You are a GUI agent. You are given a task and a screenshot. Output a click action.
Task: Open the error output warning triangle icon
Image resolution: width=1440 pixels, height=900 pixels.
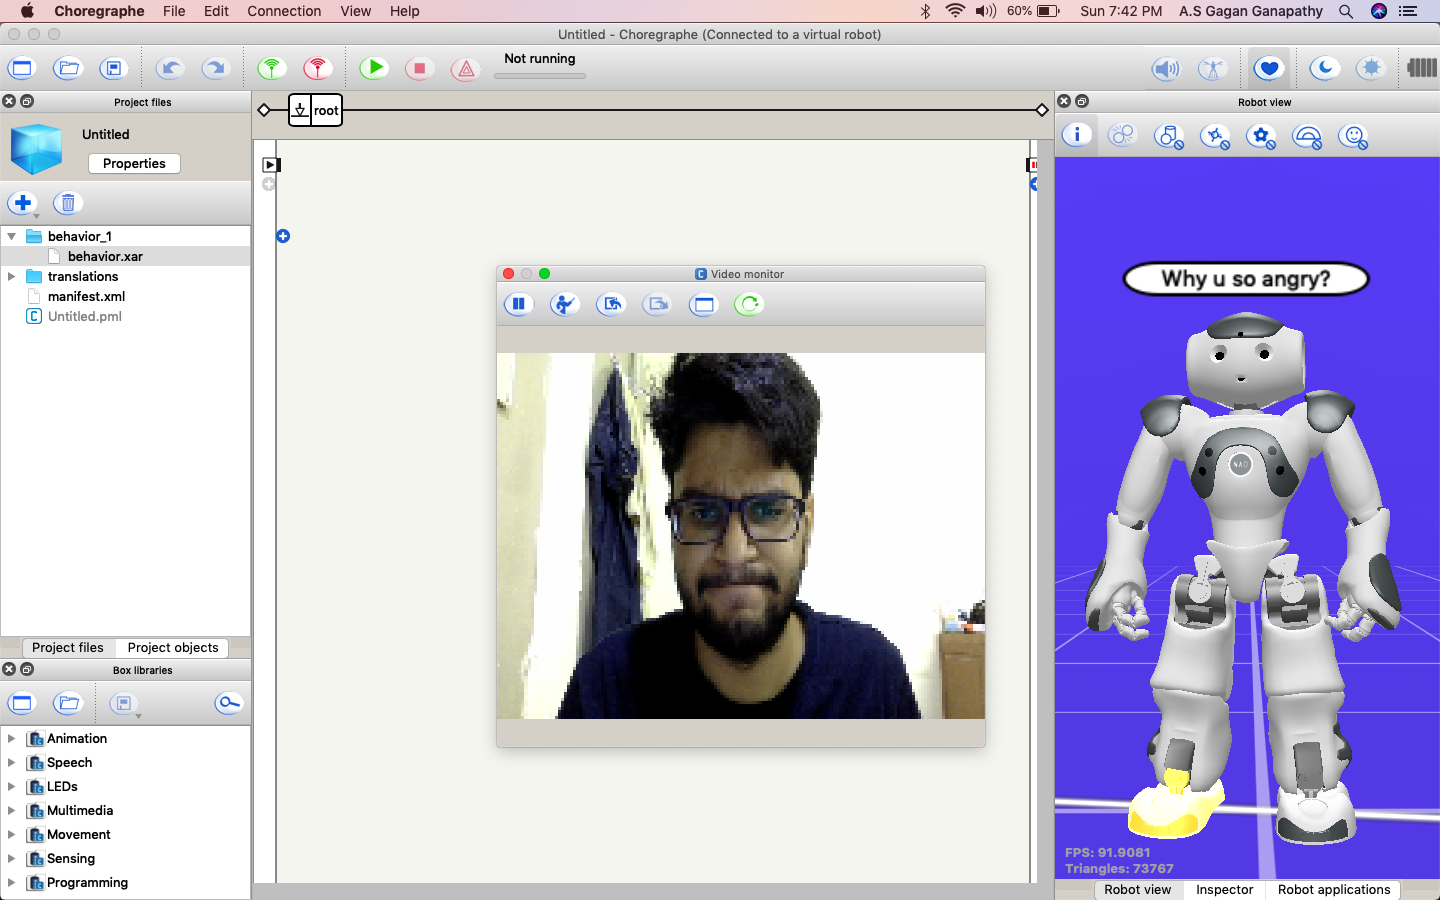pos(465,69)
